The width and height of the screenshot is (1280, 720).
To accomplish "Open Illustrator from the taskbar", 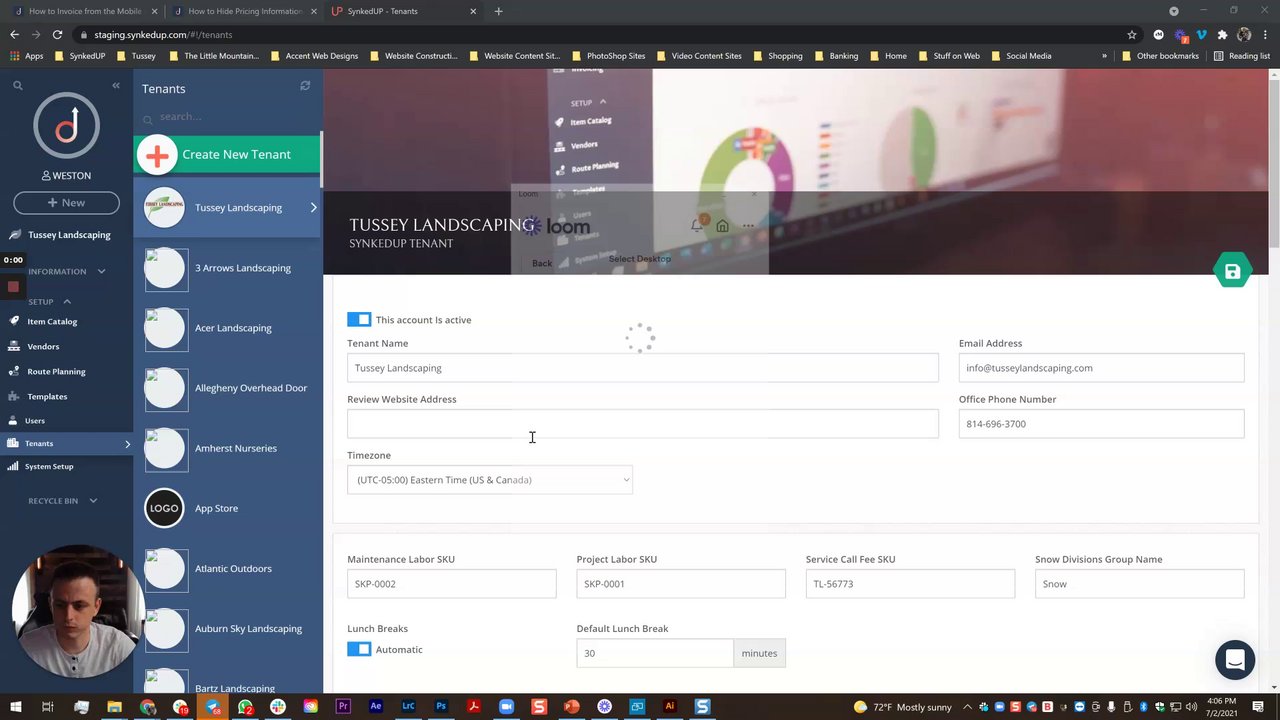I will click(x=670, y=706).
